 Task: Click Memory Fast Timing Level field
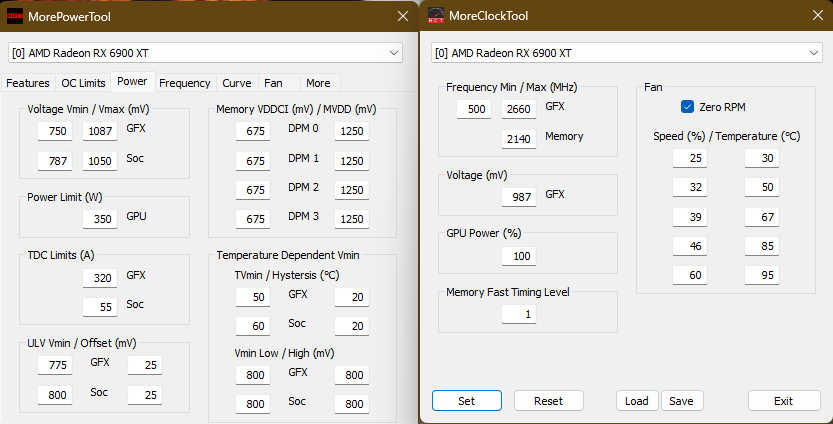click(519, 315)
